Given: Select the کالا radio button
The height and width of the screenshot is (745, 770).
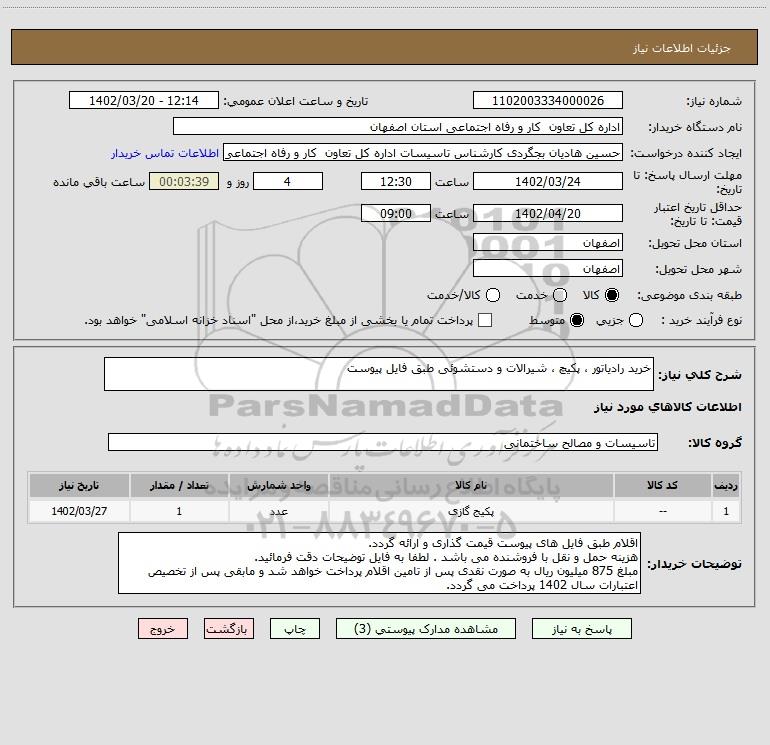Looking at the screenshot, I should coord(612,295).
